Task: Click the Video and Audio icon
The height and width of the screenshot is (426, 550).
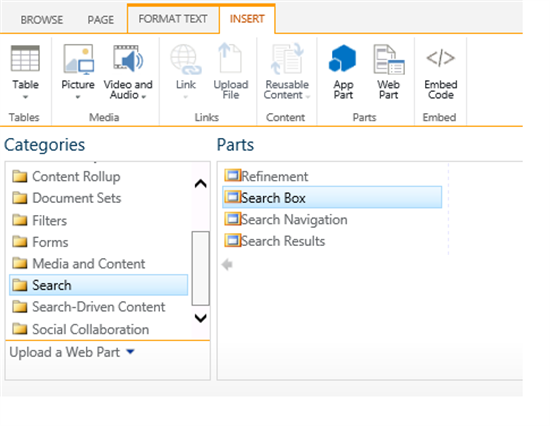Action: point(128,59)
